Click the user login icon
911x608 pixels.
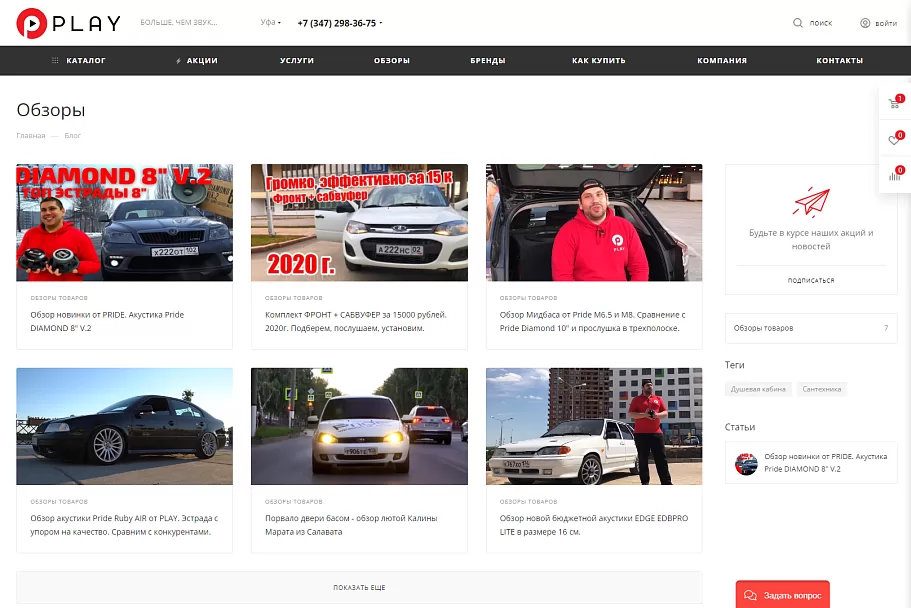coord(865,23)
